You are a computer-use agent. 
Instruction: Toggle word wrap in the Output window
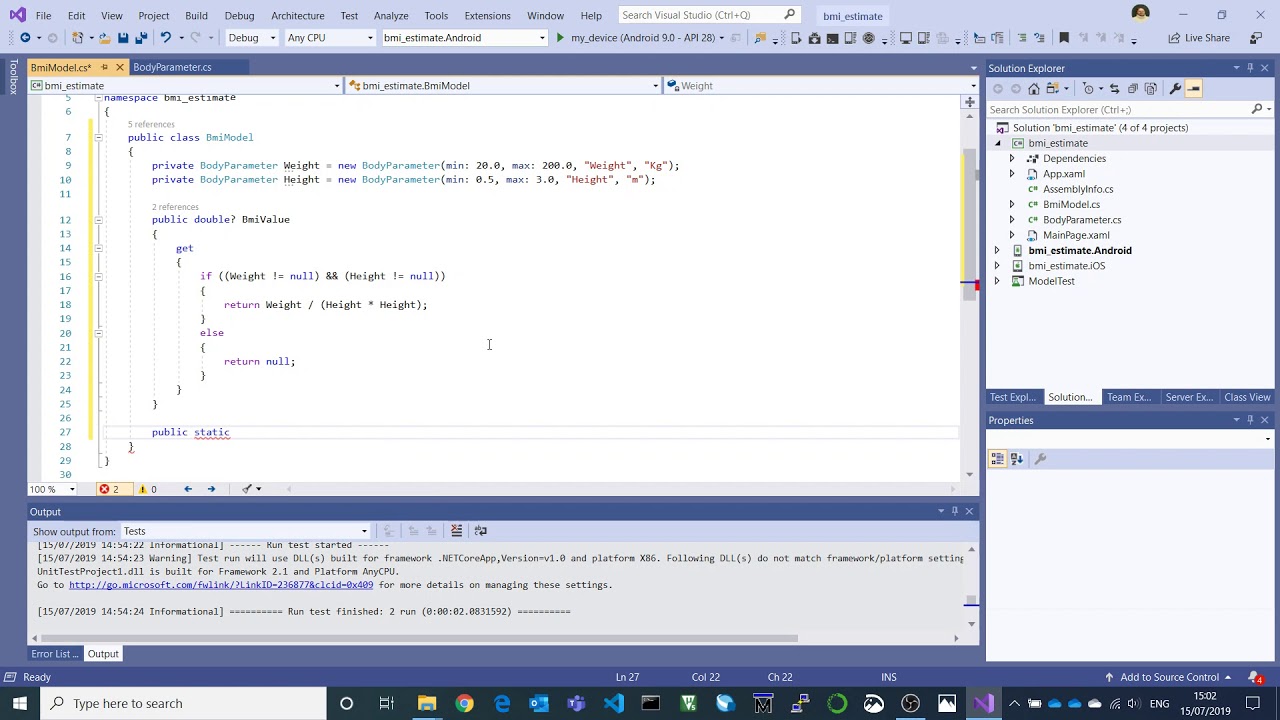(x=480, y=531)
